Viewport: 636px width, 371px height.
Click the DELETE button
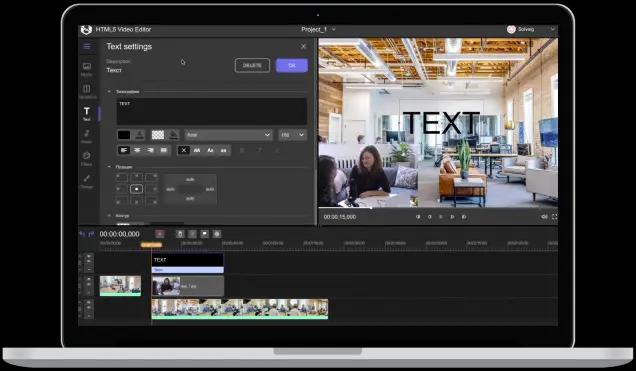[x=252, y=65]
